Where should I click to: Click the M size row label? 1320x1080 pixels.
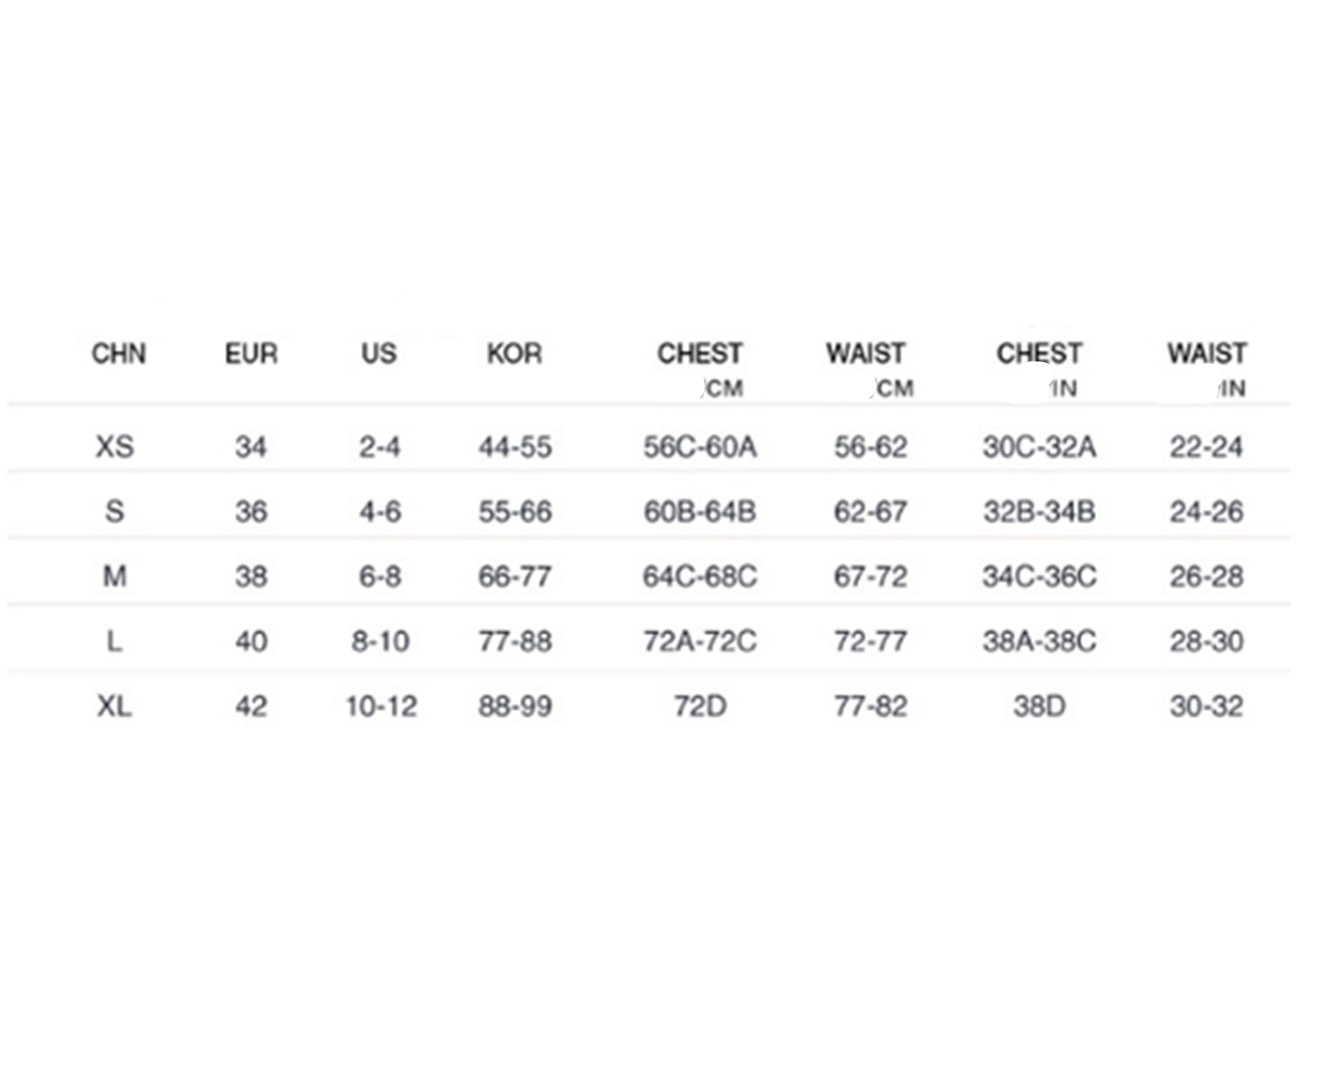pyautogui.click(x=115, y=576)
